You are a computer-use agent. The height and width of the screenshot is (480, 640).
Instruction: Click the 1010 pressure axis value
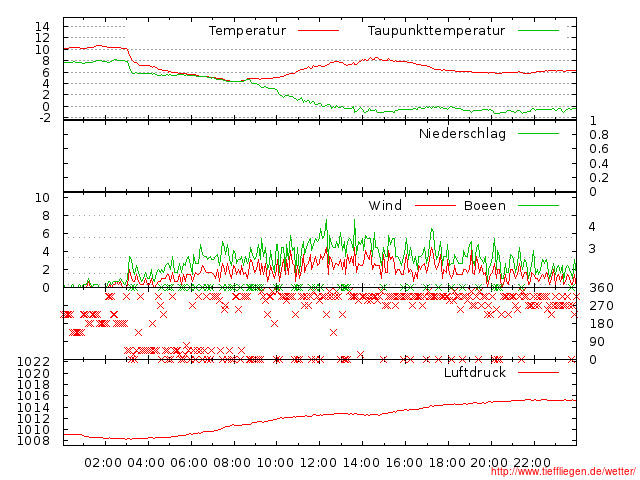tap(33, 429)
